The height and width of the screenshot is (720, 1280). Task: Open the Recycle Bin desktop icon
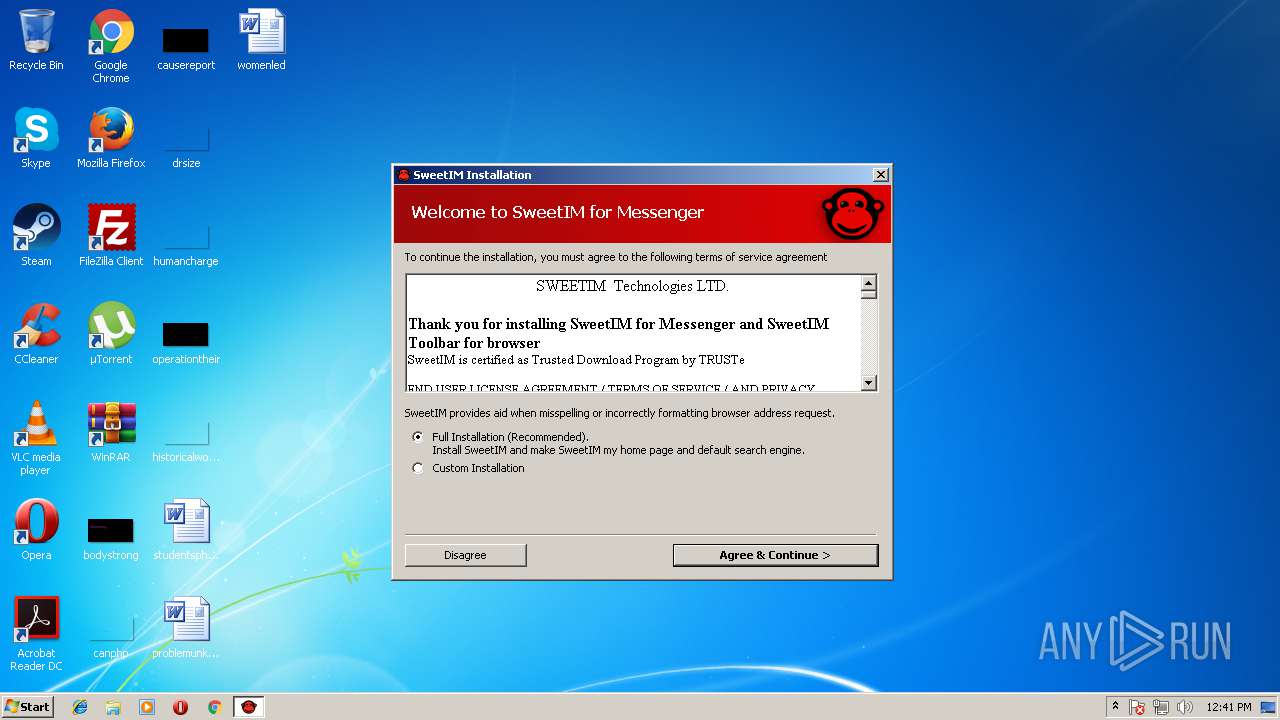click(36, 41)
